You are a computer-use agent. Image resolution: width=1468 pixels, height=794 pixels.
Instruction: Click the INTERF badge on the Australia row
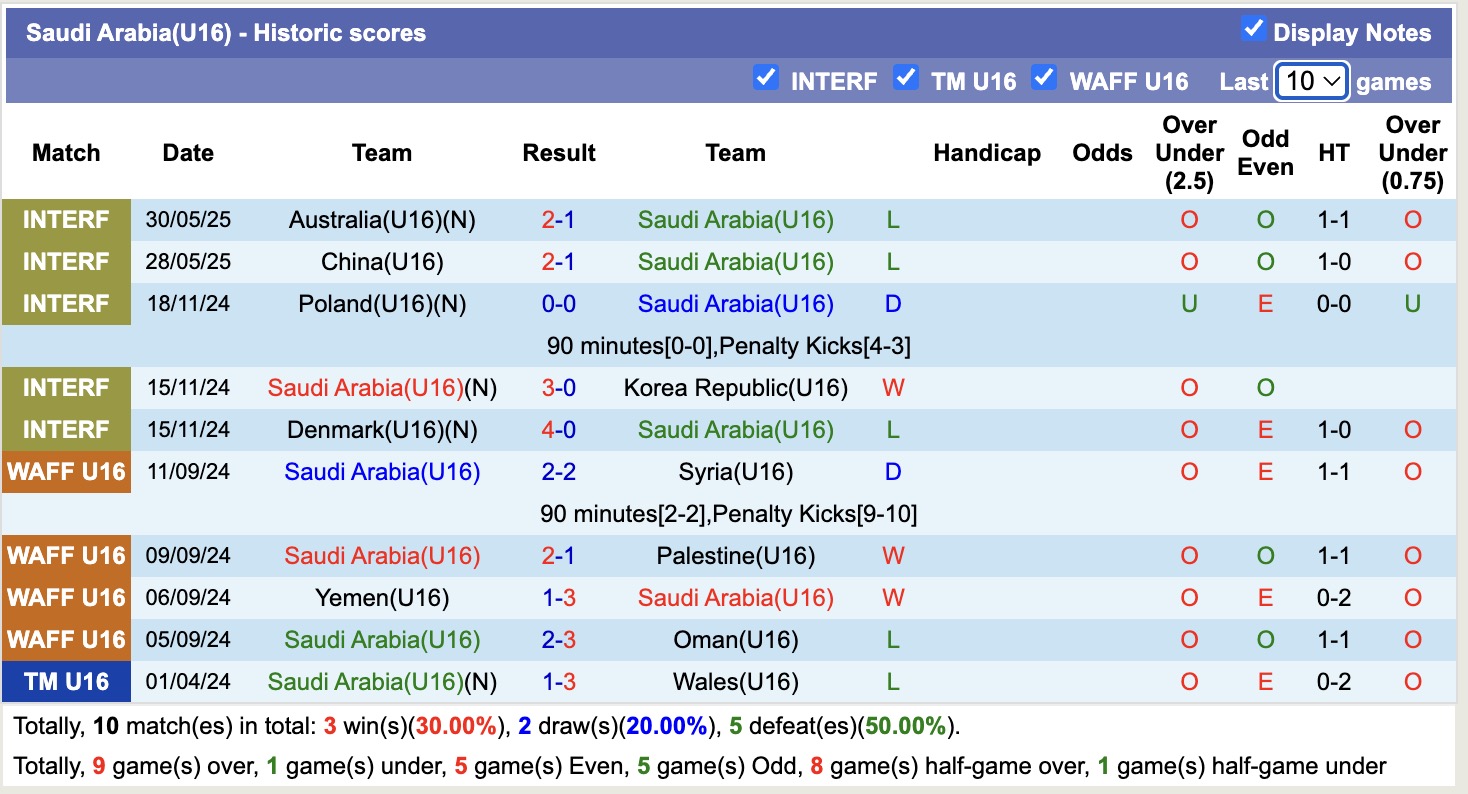pyautogui.click(x=66, y=219)
